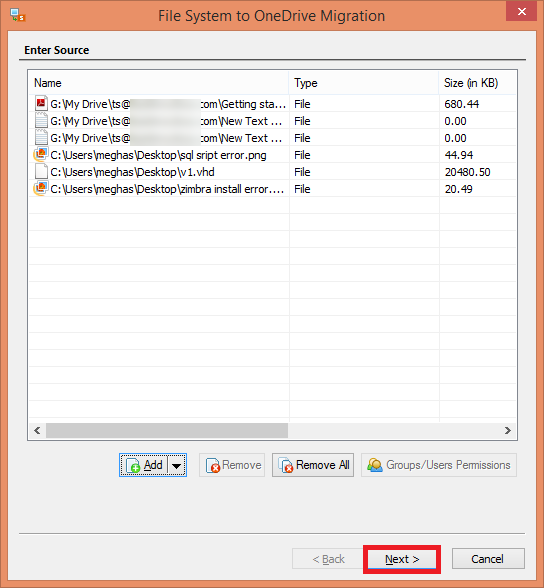Click the Remove All button label
This screenshot has width=544, height=588.
[x=322, y=465]
